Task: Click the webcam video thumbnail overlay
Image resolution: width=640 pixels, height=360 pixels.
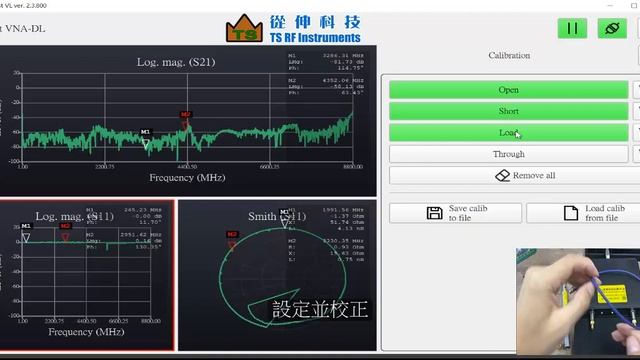Action: [578, 301]
